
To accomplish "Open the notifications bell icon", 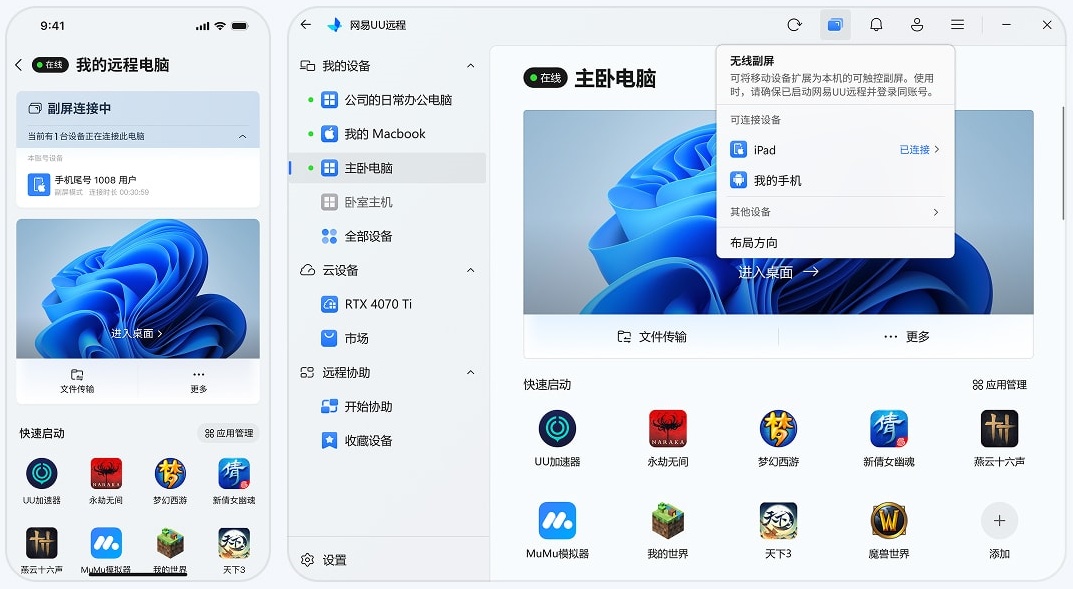I will (876, 25).
